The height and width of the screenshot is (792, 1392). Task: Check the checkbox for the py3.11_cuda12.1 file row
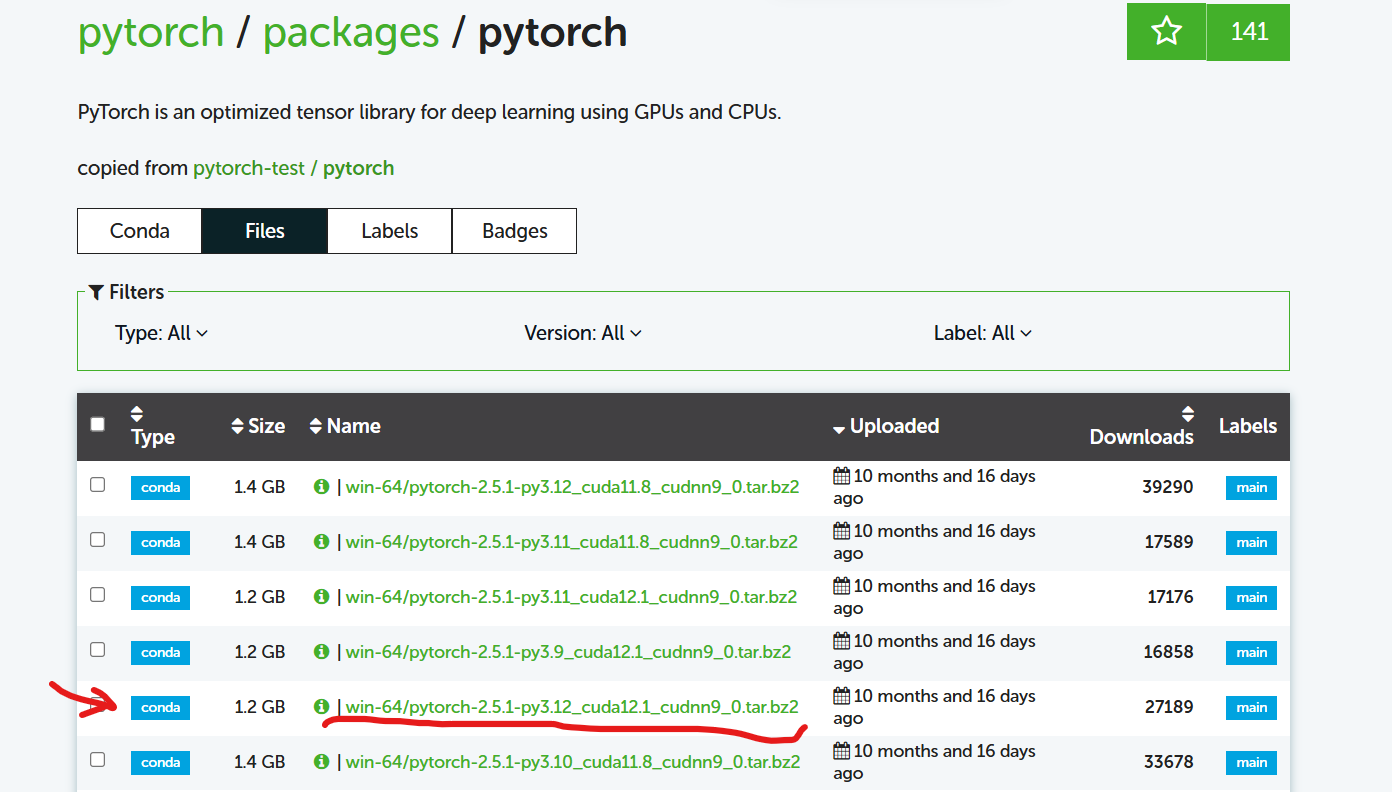coord(97,593)
